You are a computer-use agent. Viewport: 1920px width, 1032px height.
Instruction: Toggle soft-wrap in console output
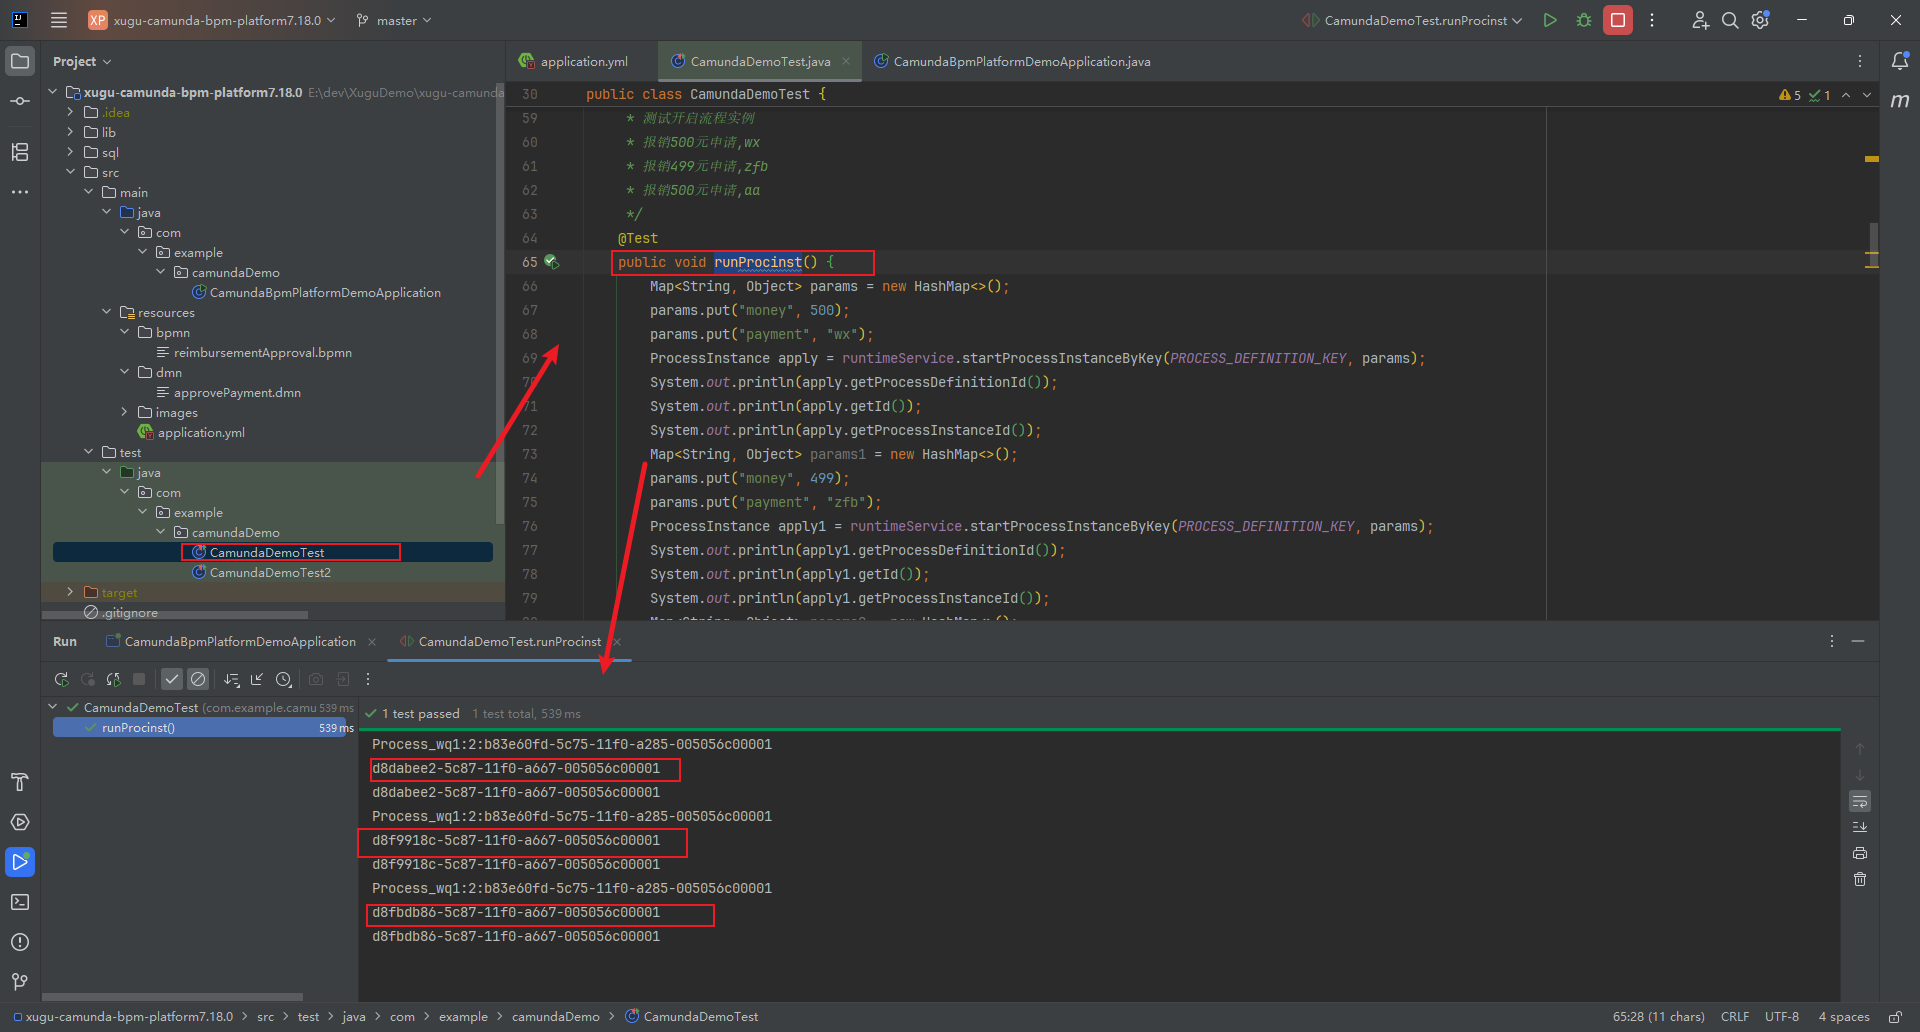pos(1860,802)
